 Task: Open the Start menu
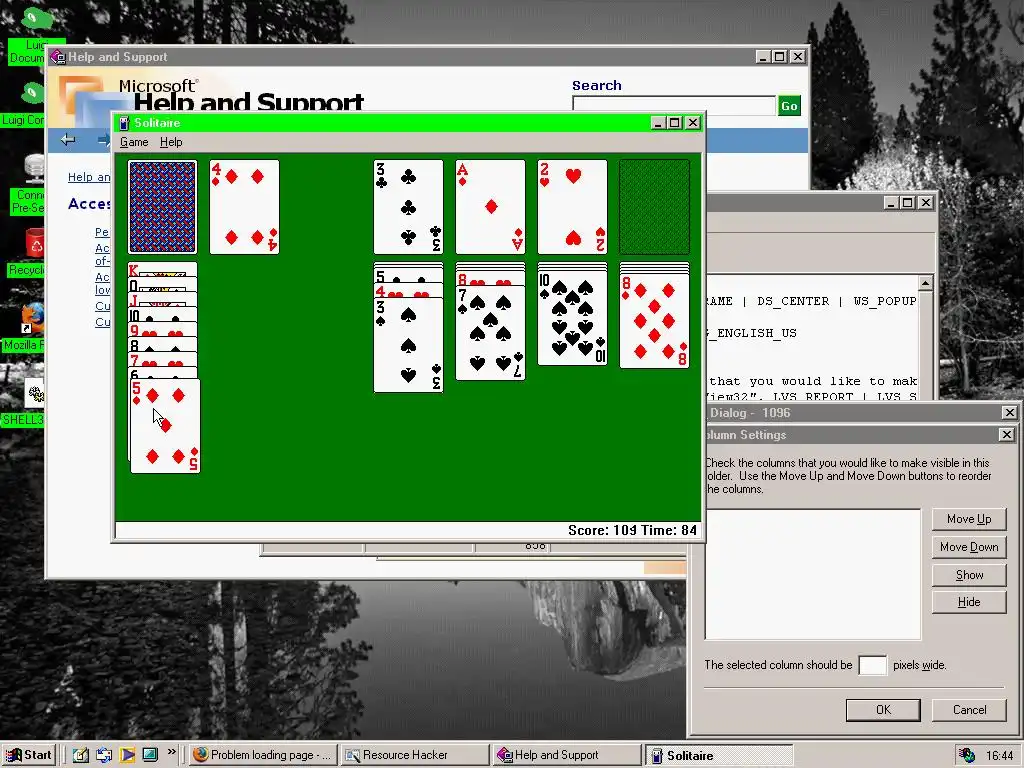pos(29,755)
